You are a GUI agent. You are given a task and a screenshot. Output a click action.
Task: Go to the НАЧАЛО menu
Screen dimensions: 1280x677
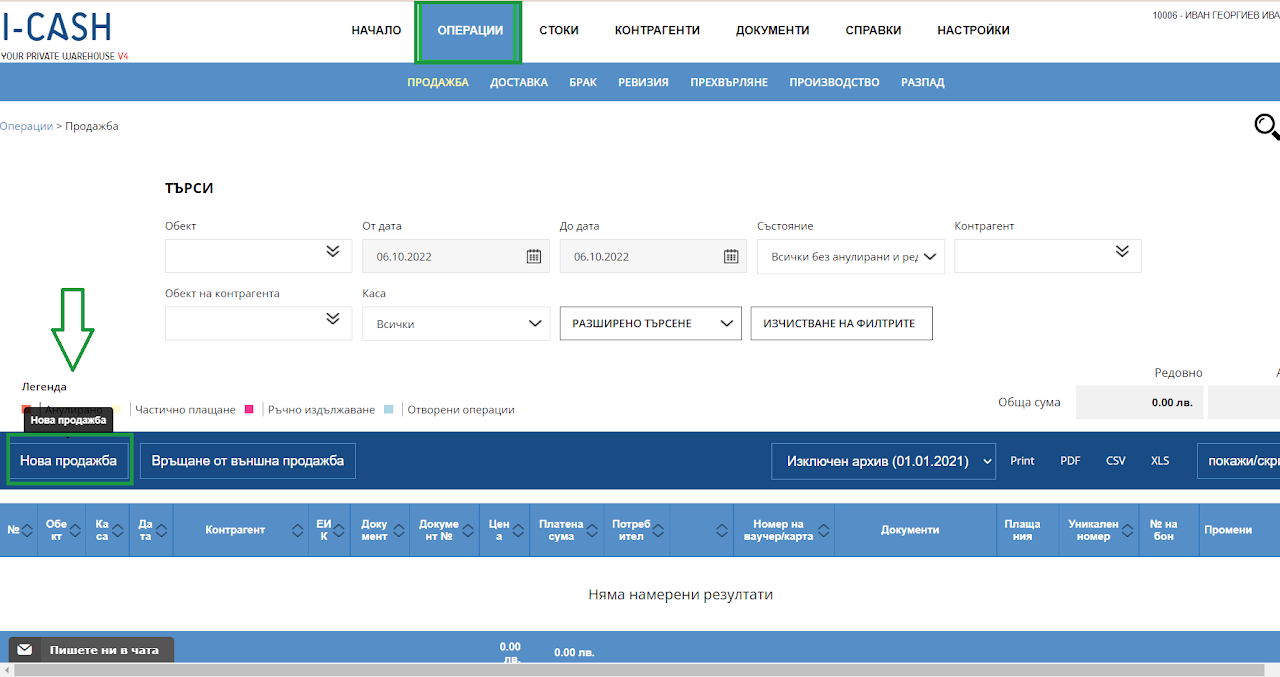pyautogui.click(x=376, y=30)
